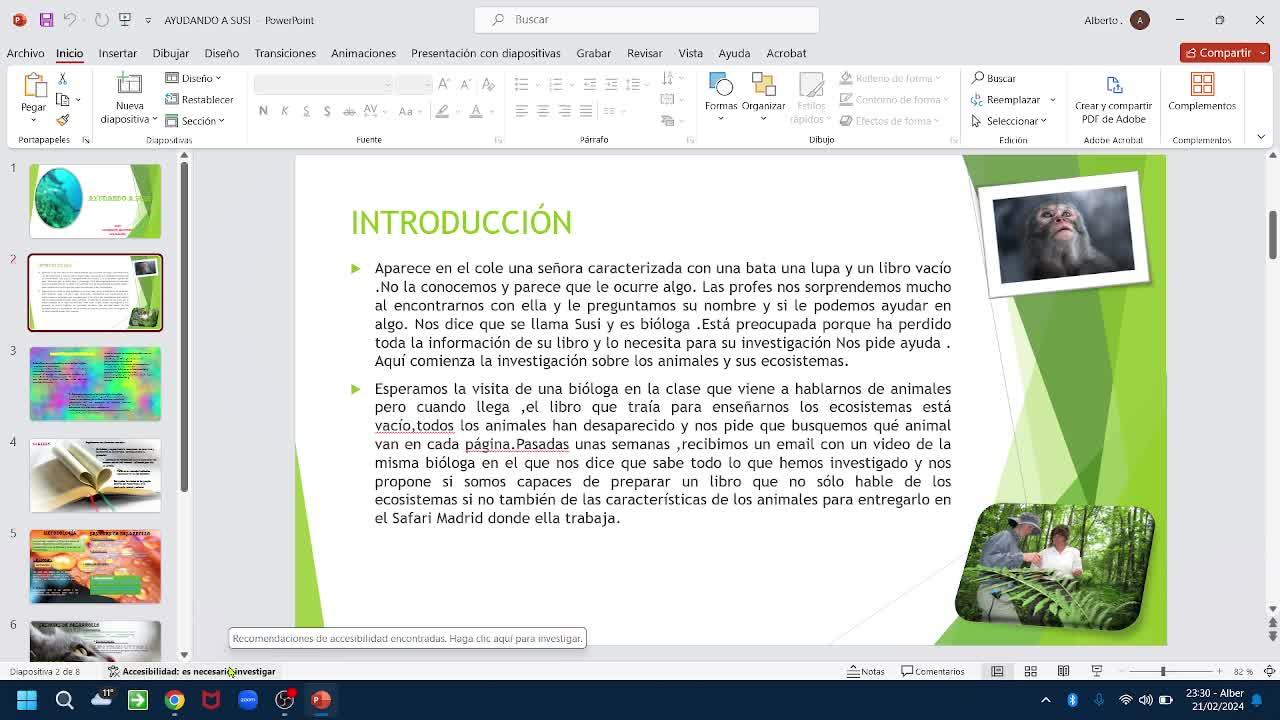Select the Format Painter brush icon
The height and width of the screenshot is (720, 1280).
coord(62,120)
